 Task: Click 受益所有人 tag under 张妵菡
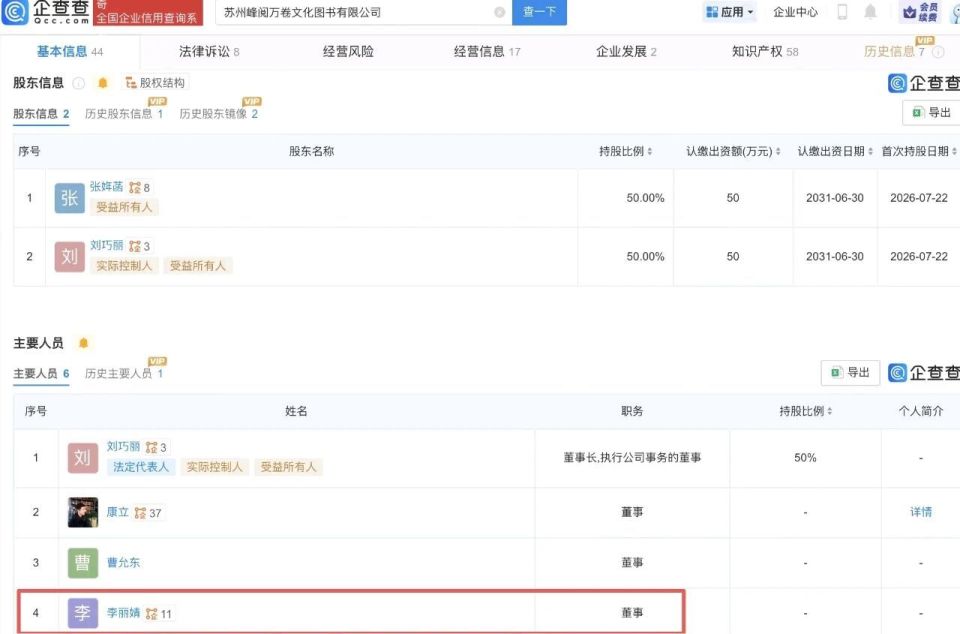click(124, 207)
